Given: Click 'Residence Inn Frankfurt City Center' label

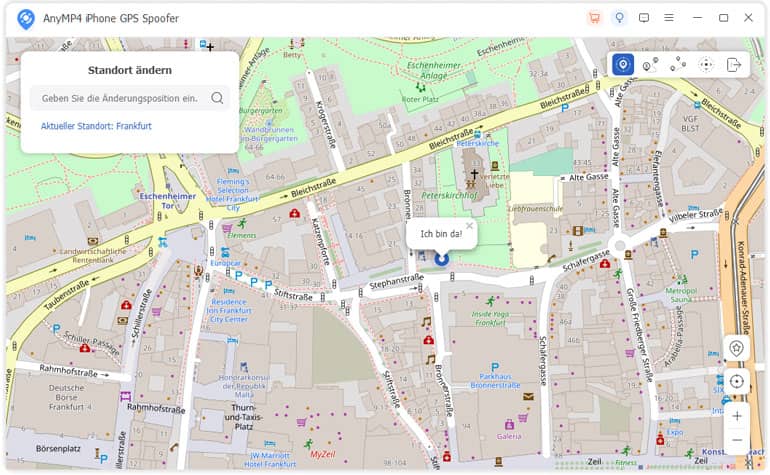Looking at the screenshot, I should coord(229,310).
